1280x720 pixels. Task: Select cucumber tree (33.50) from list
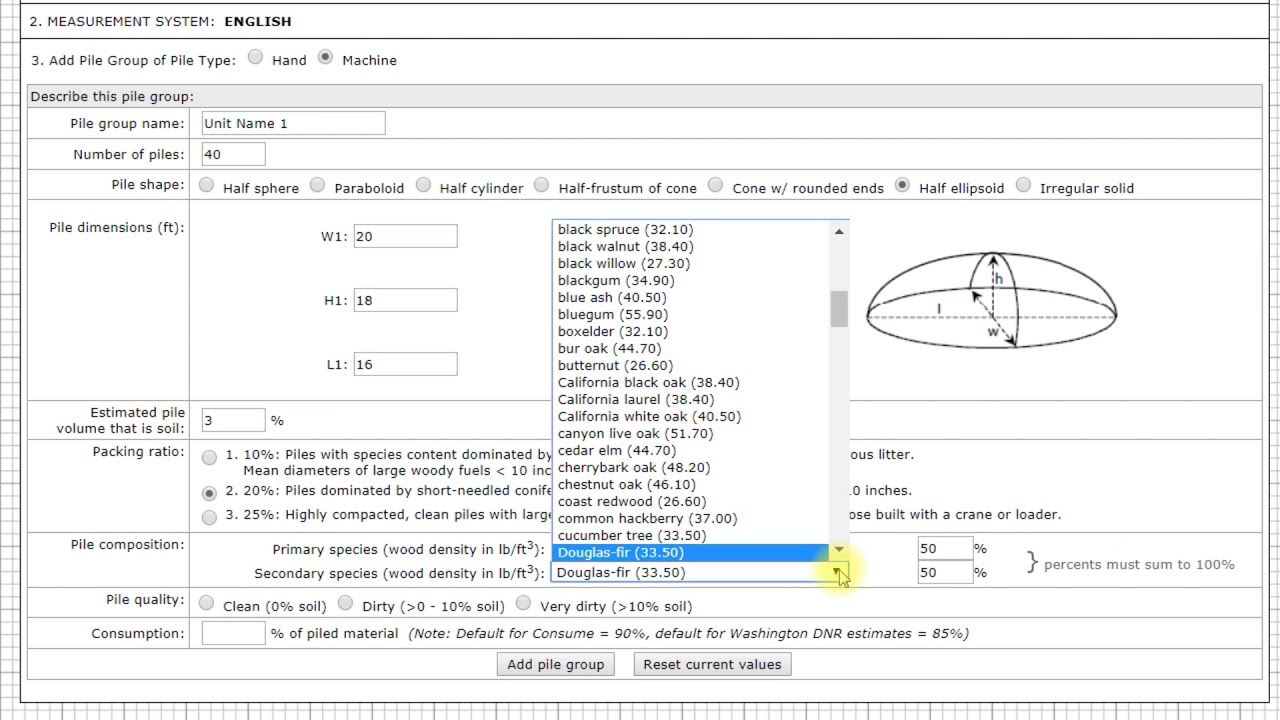pos(691,535)
